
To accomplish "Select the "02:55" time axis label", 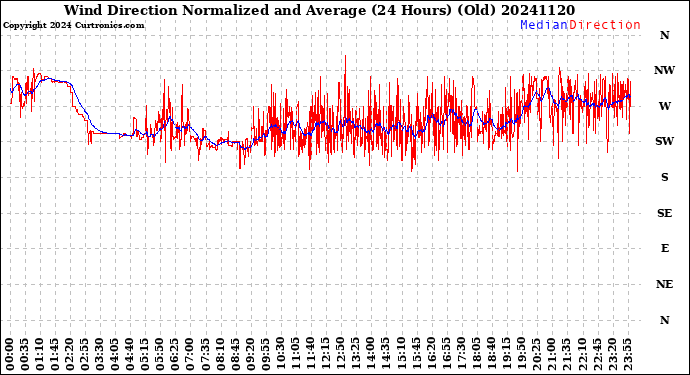I will (85, 354).
